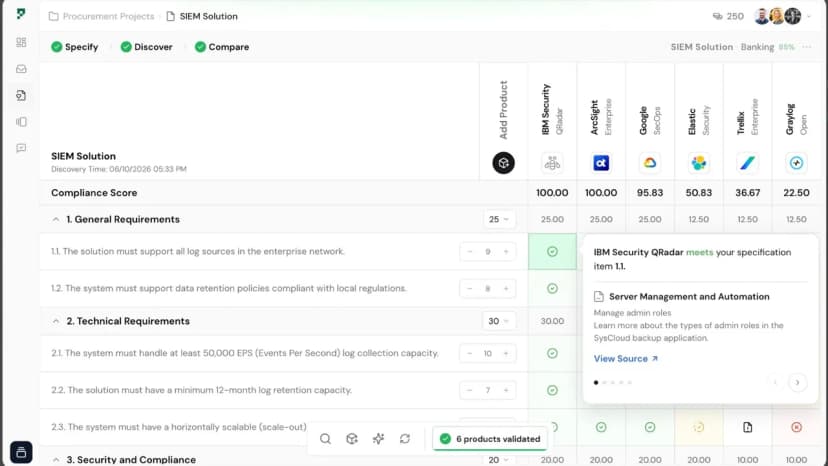
Task: Click Google SecOps check mark for item 2.3
Action: tap(650, 427)
